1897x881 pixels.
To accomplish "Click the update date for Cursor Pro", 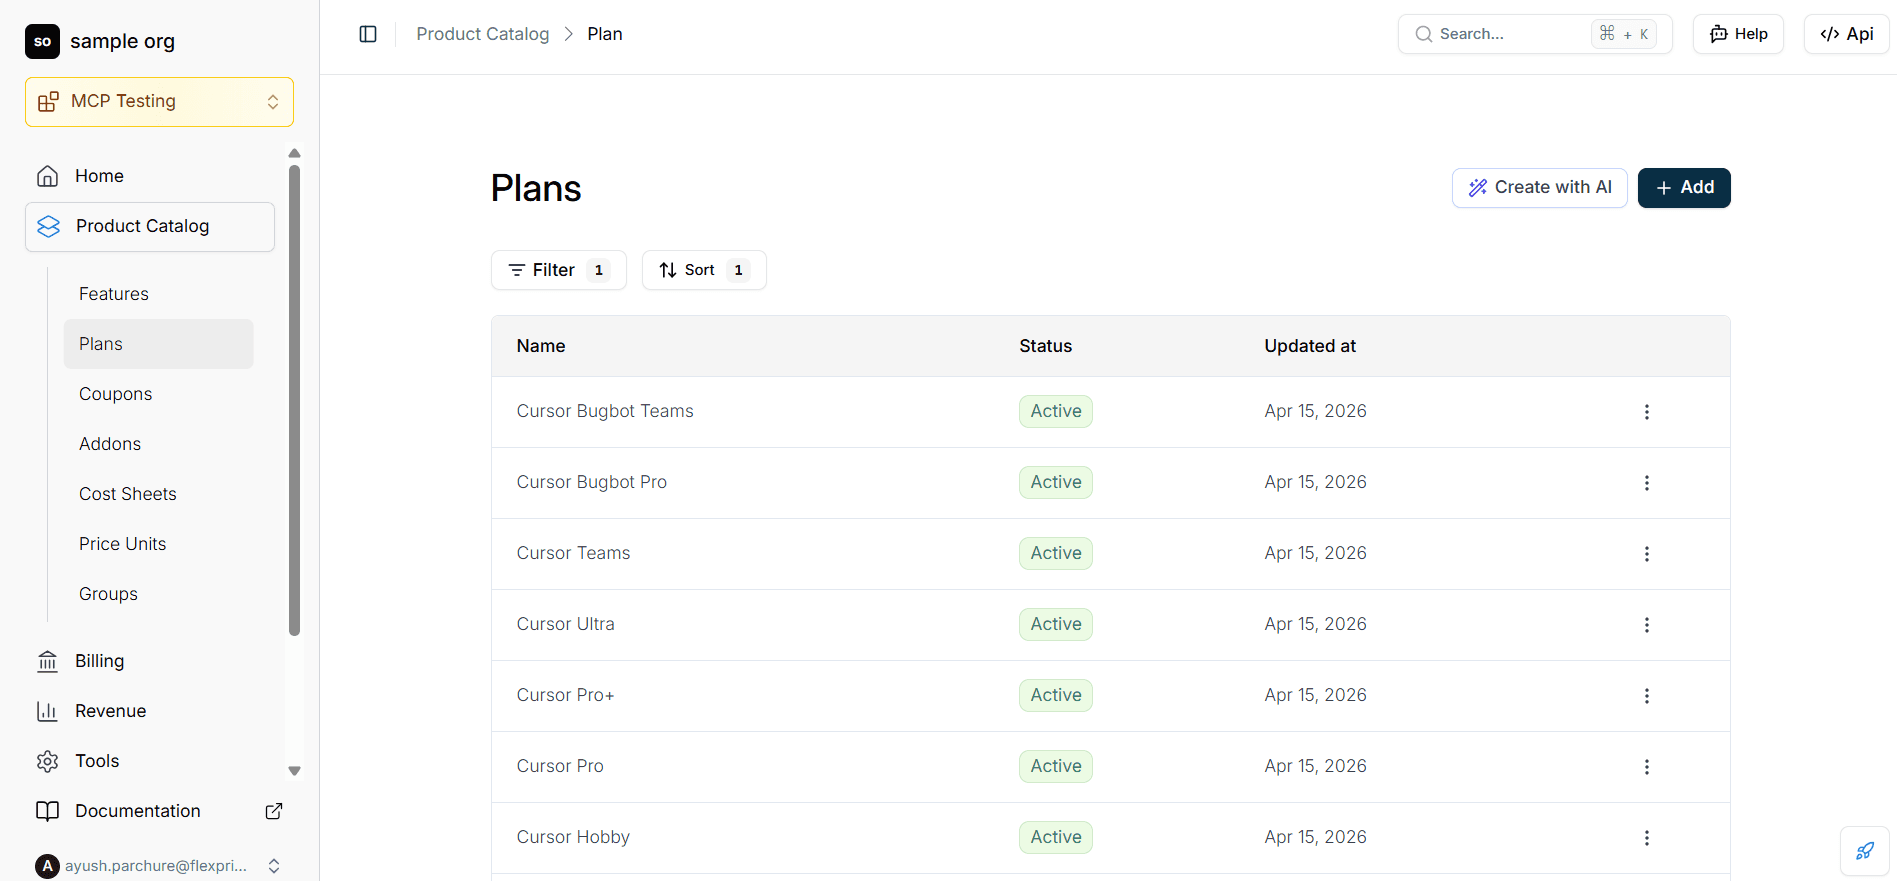I will click(x=1315, y=766).
